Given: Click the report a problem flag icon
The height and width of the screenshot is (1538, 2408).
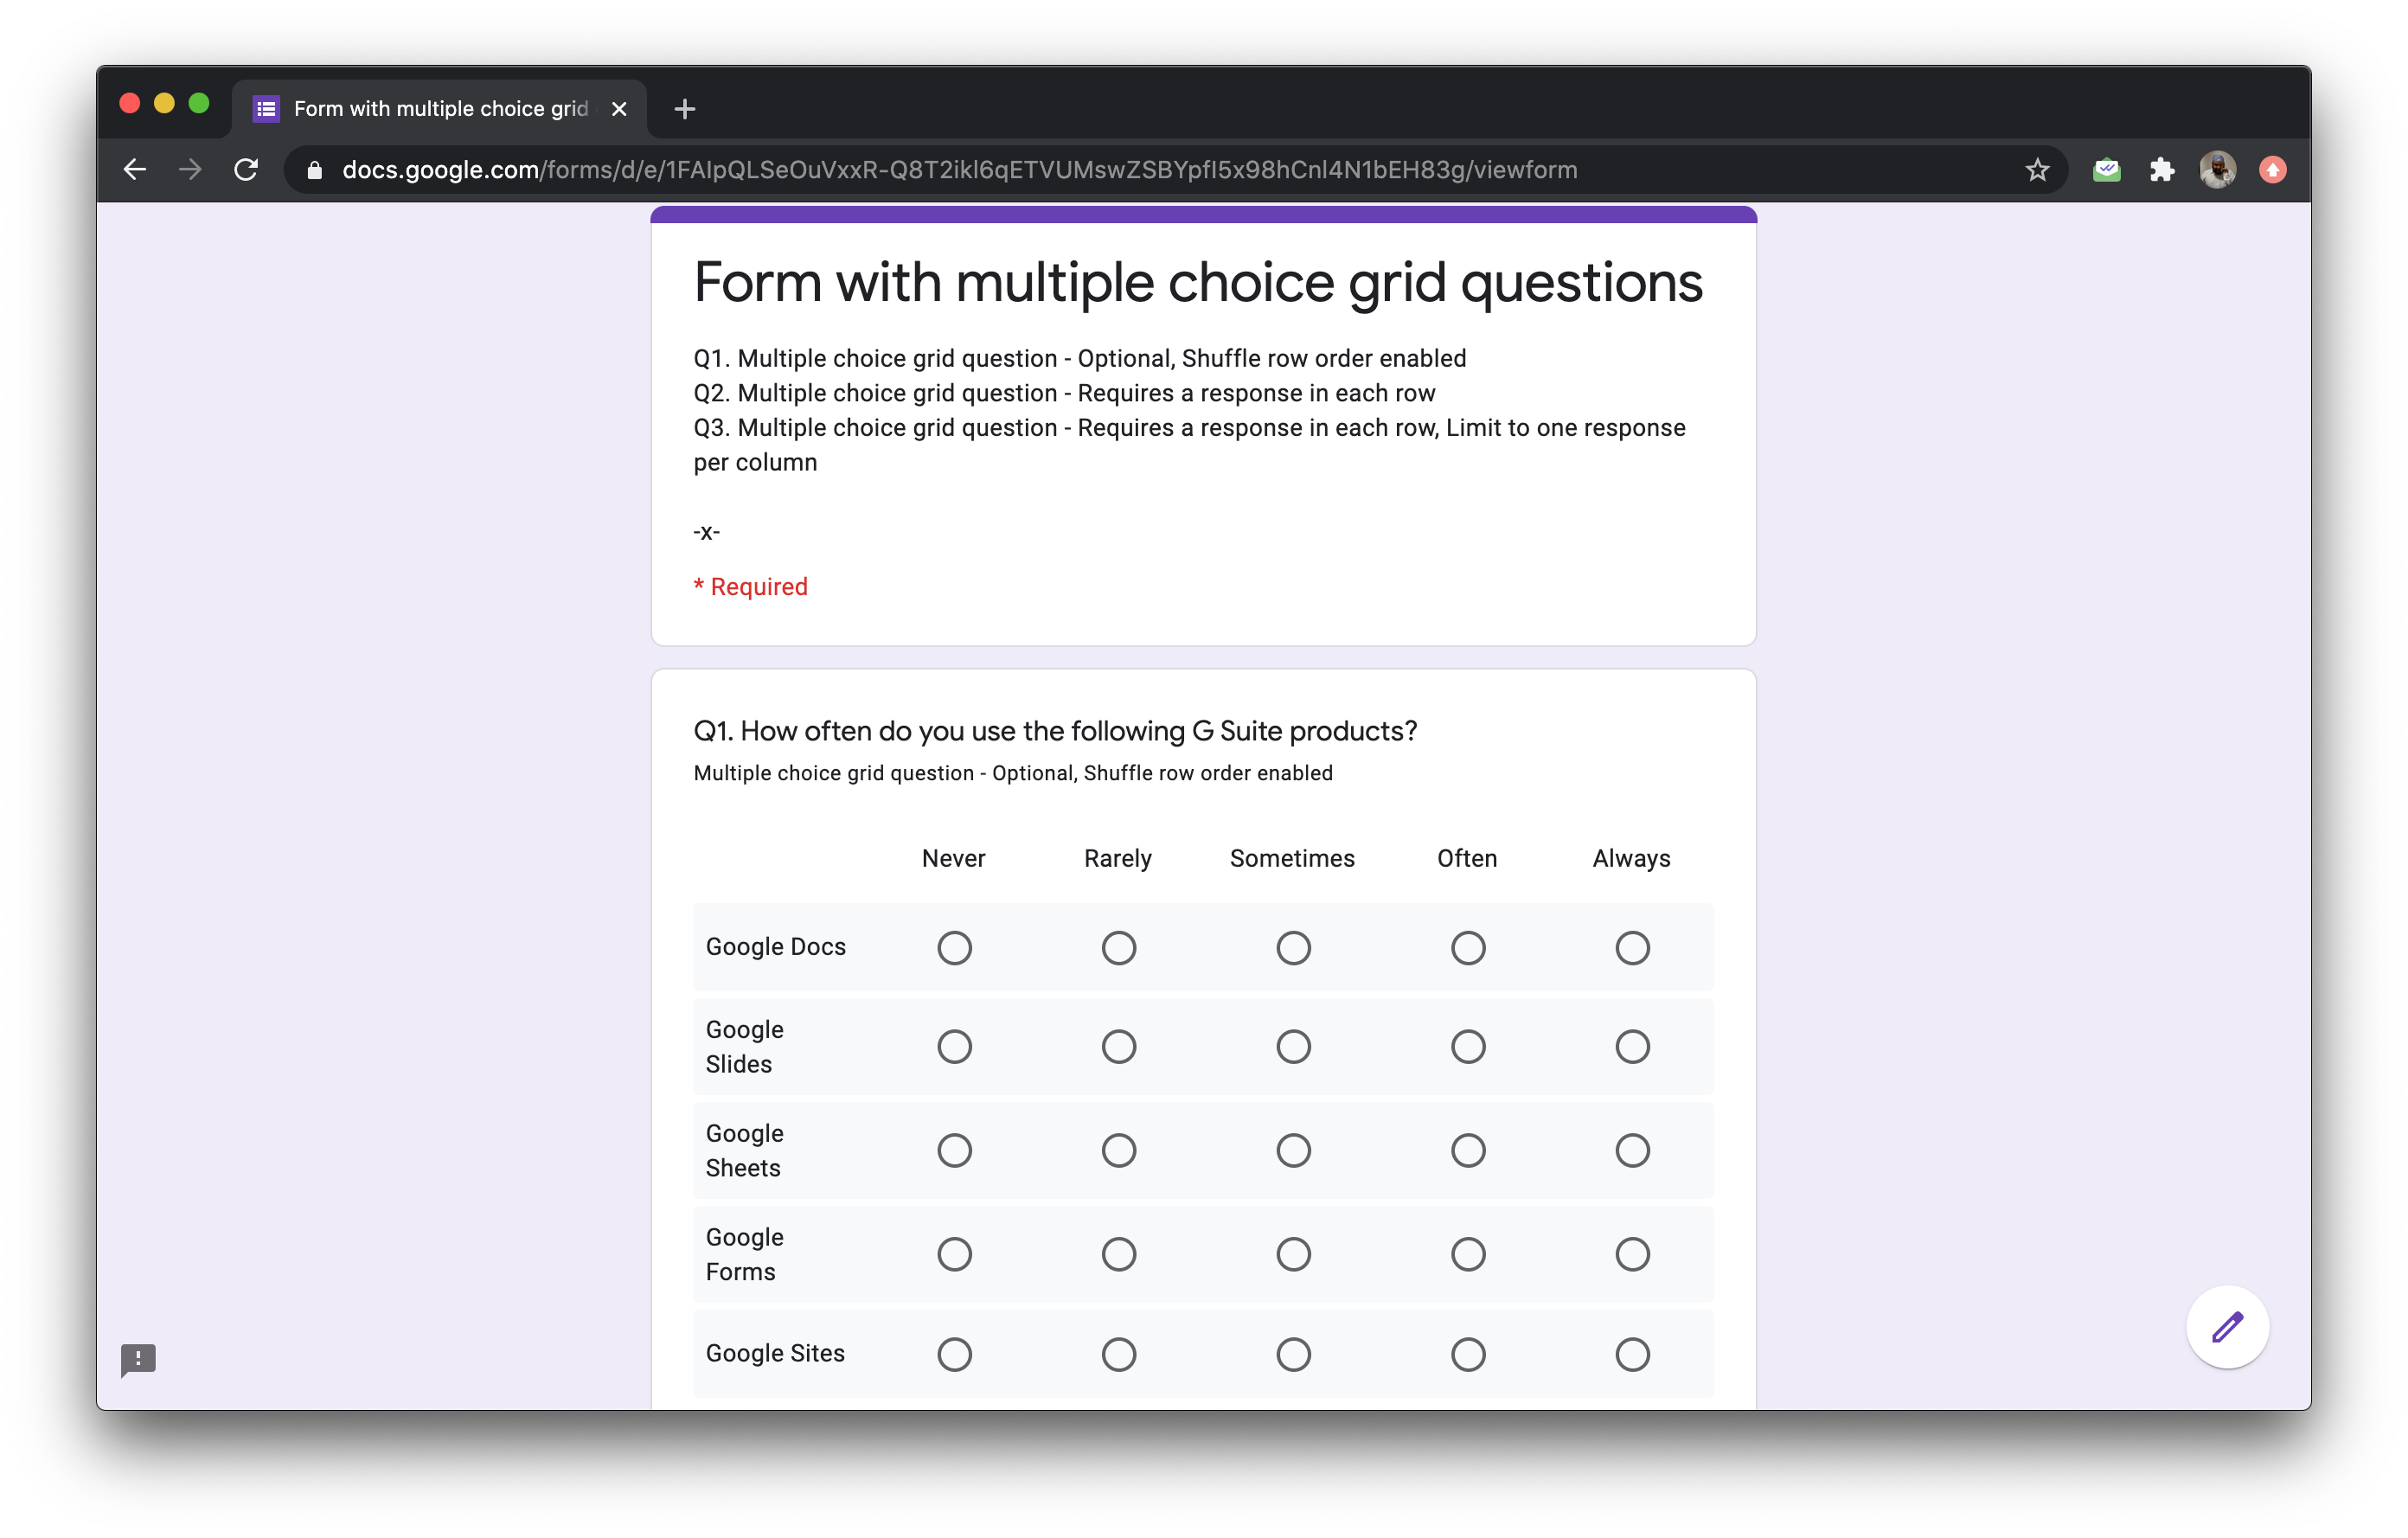Looking at the screenshot, I should 137,1359.
